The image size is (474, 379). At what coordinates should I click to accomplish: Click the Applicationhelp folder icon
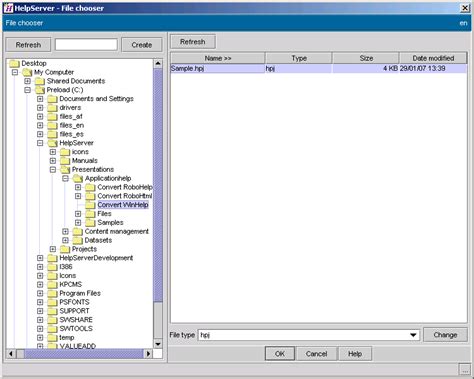tap(78, 178)
